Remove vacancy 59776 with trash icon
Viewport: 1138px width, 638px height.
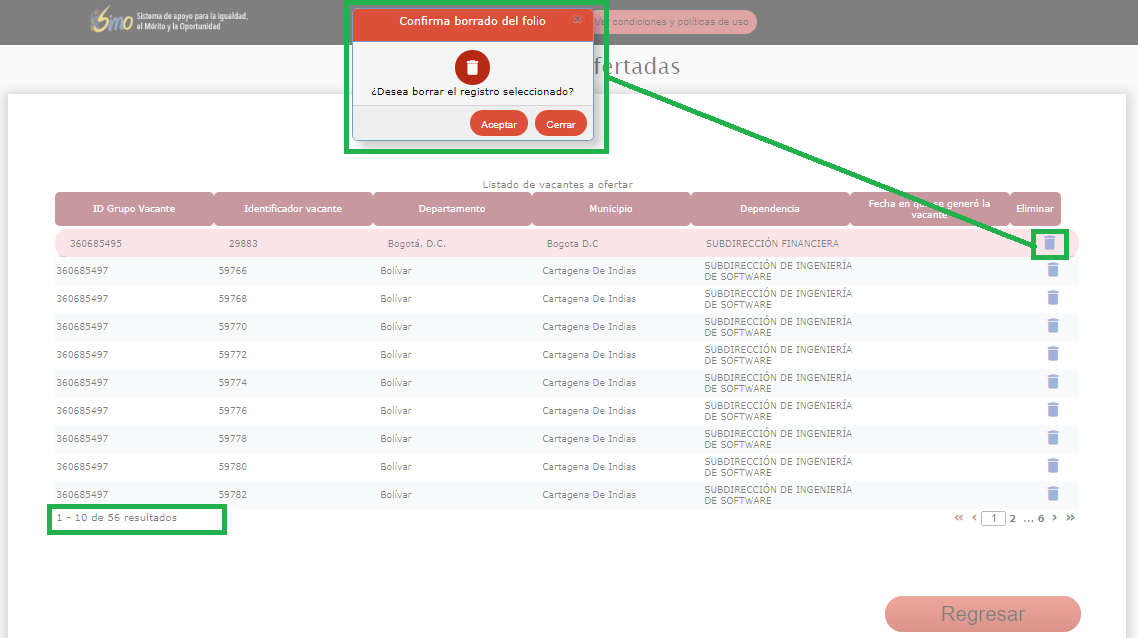tap(1052, 410)
